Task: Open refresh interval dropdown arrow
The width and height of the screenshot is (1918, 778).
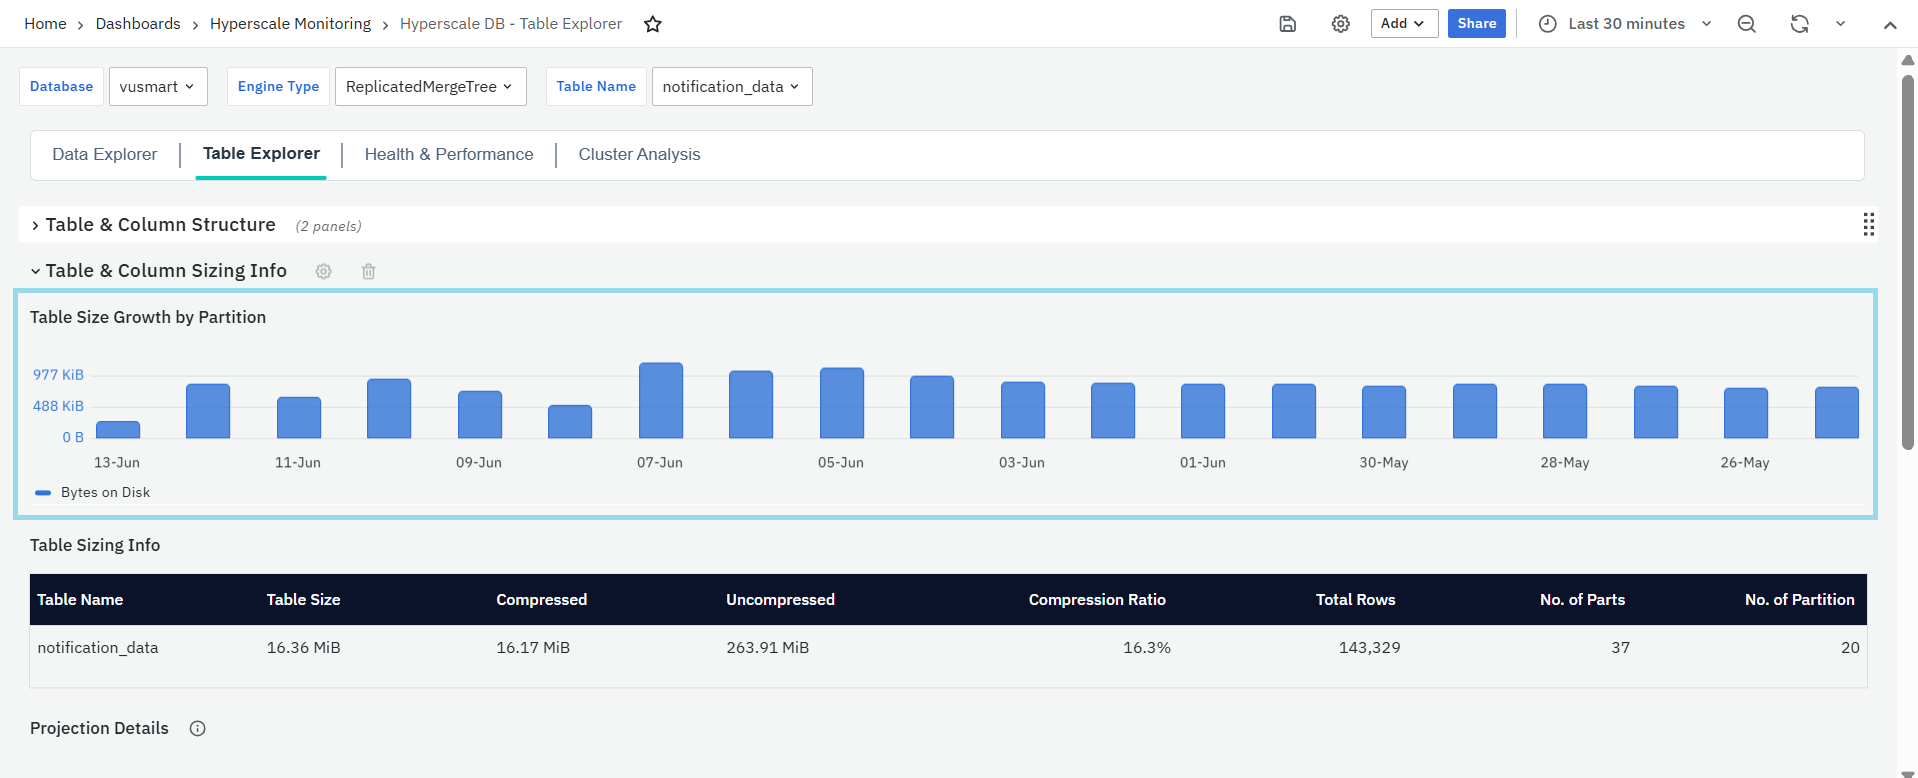Action: (1840, 24)
